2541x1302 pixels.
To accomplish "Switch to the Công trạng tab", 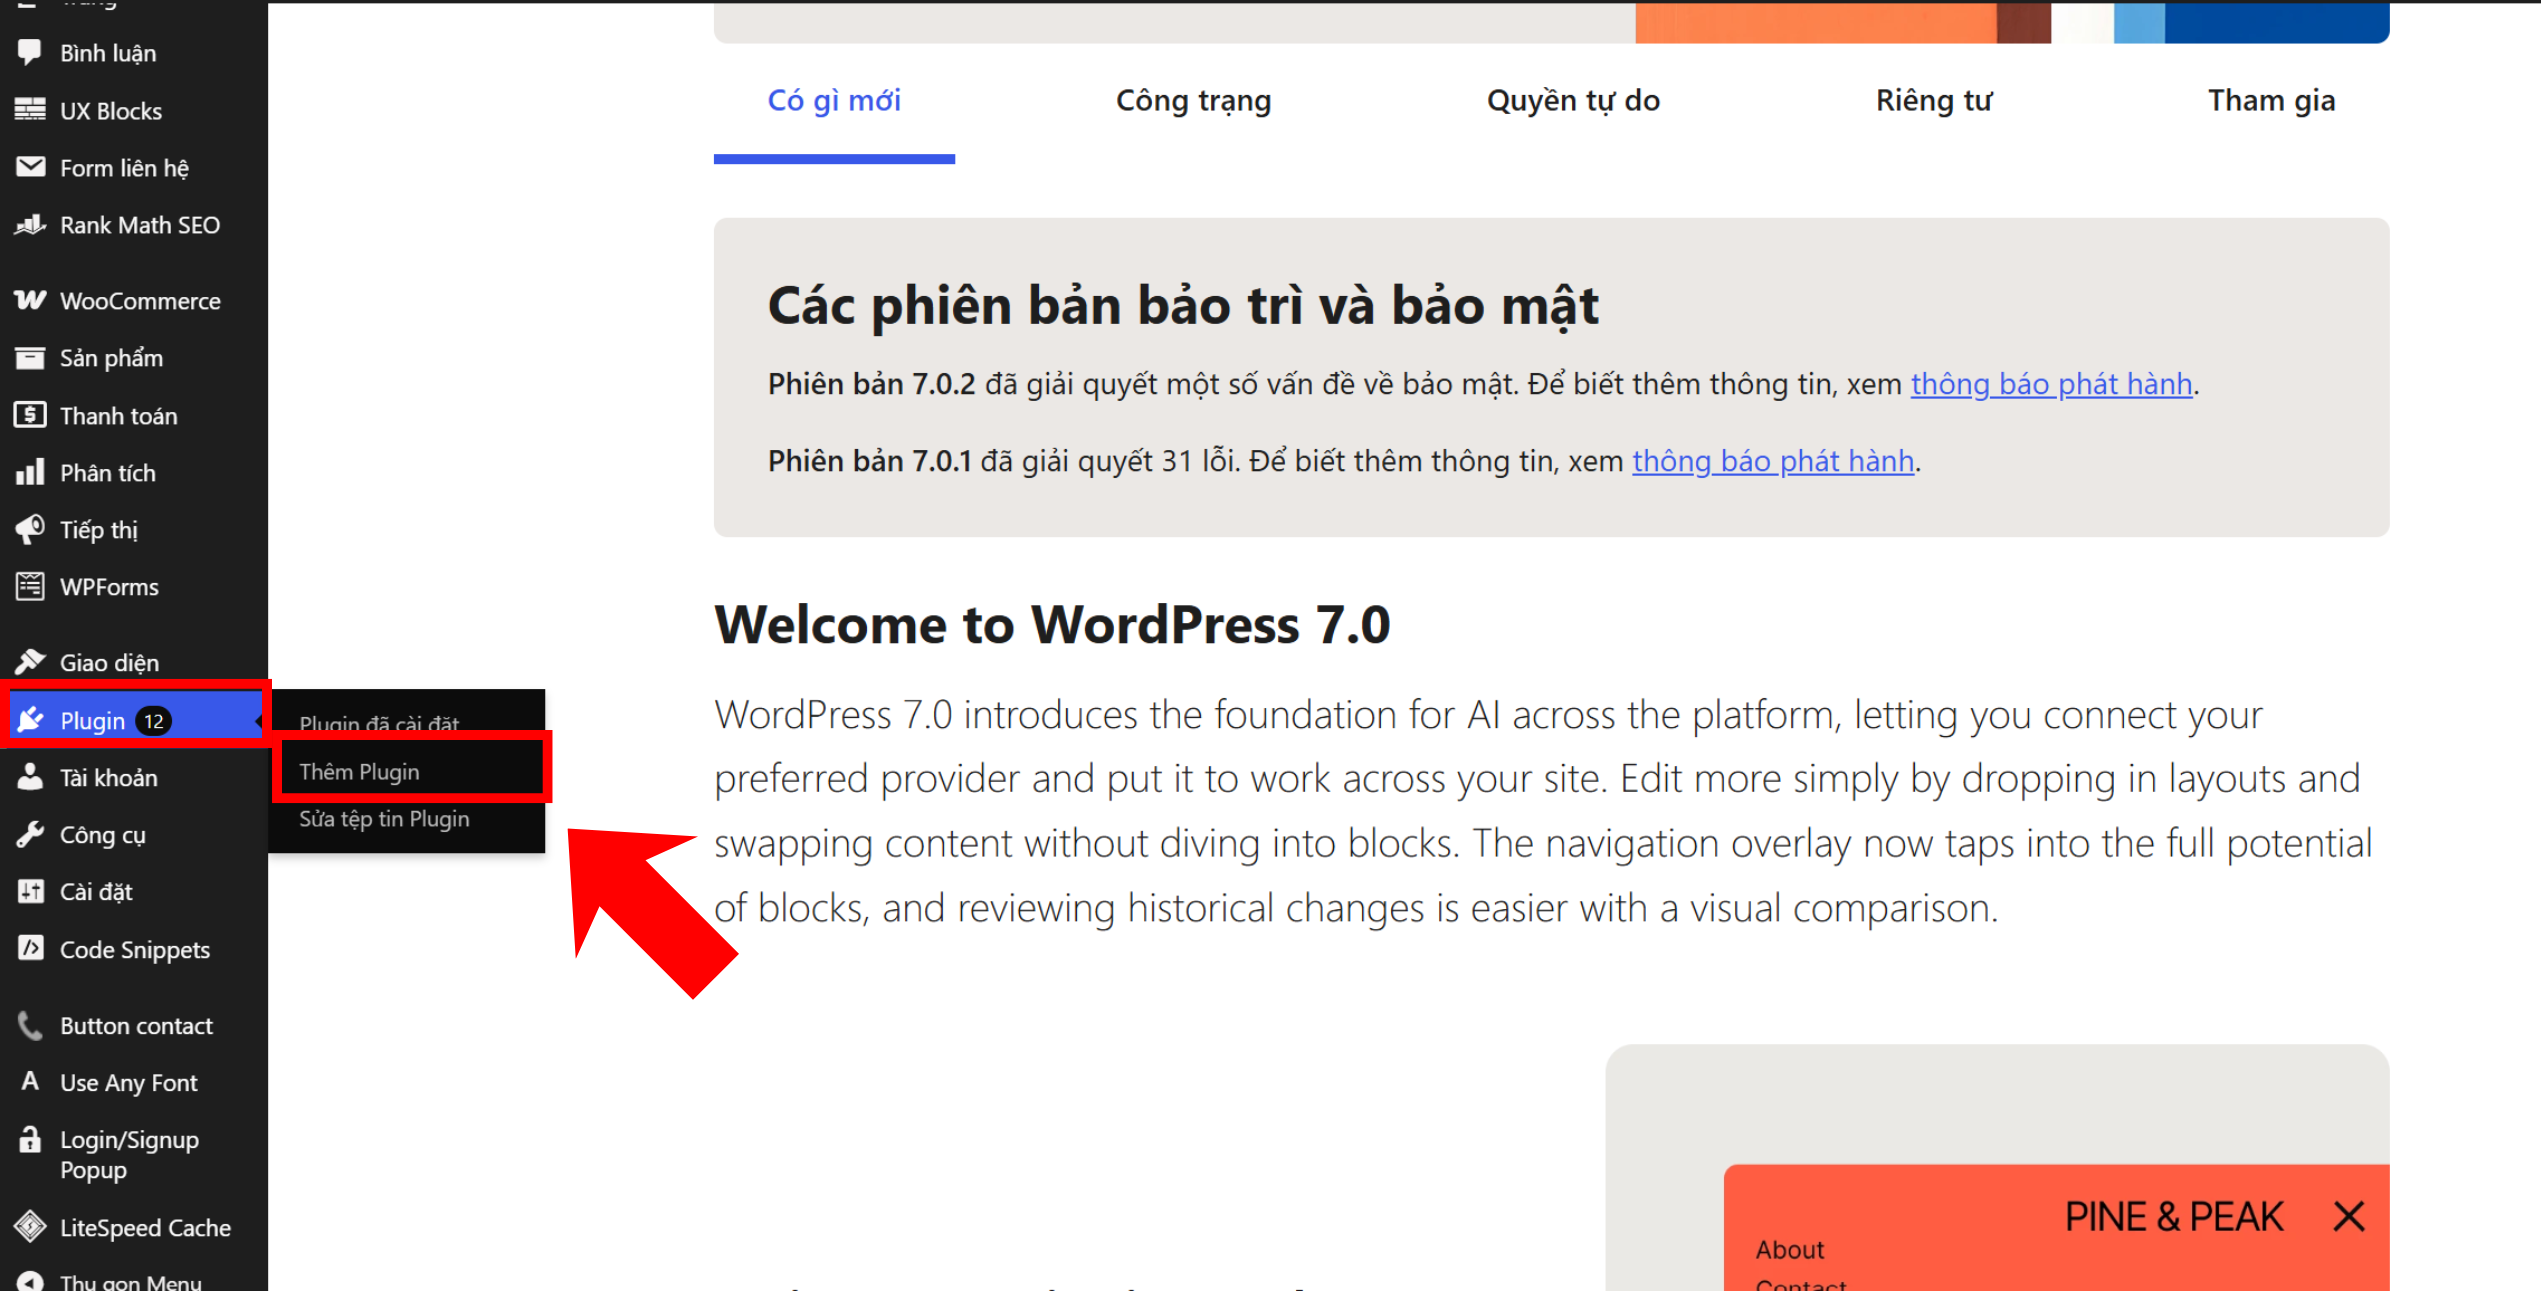I will coord(1193,100).
